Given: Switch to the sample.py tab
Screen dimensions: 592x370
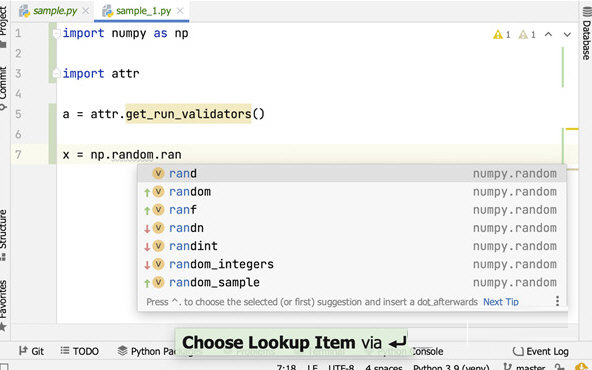Looking at the screenshot, I should pyautogui.click(x=54, y=11).
